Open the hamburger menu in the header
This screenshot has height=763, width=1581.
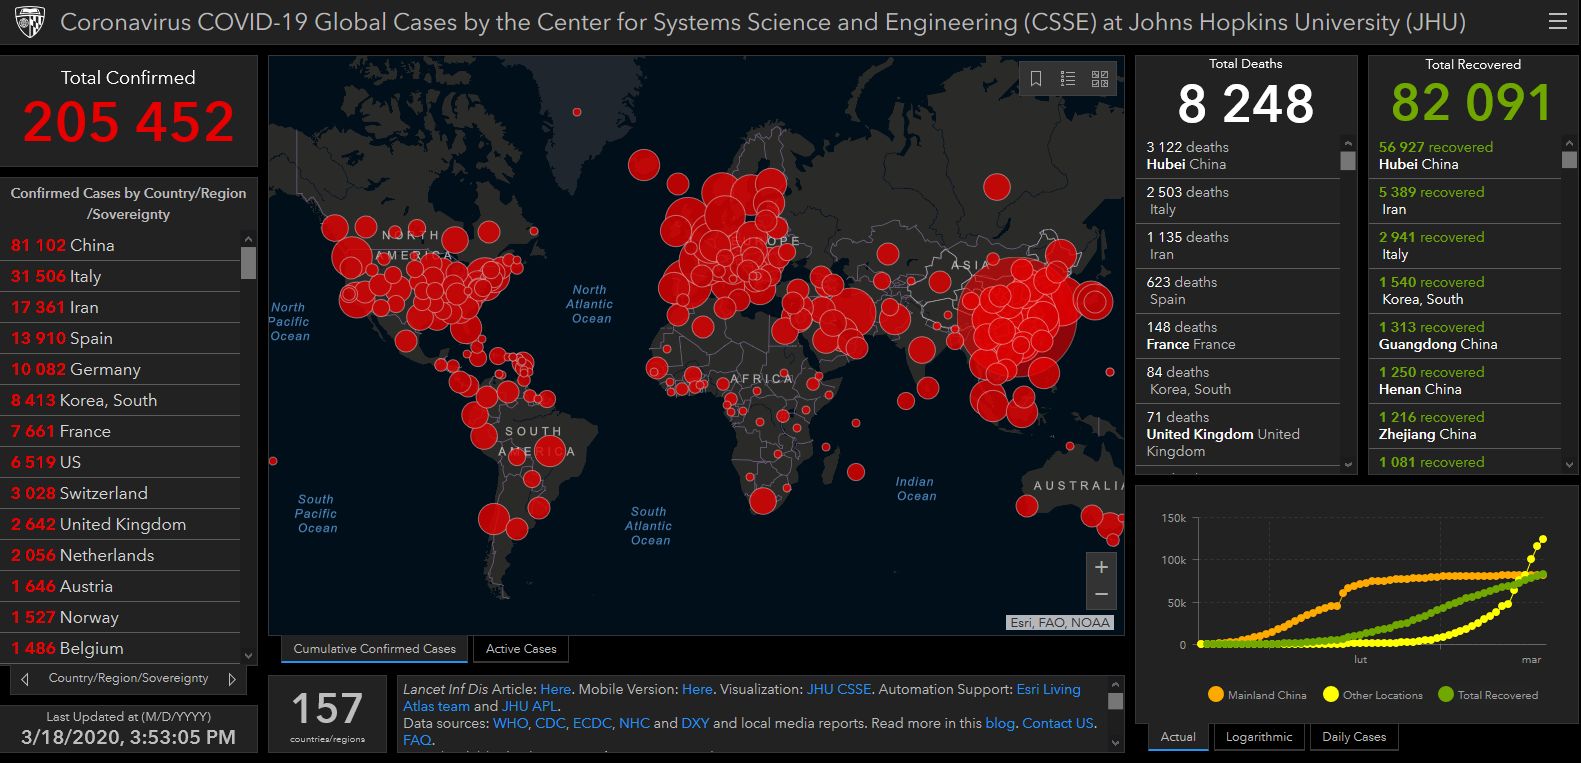pyautogui.click(x=1557, y=21)
